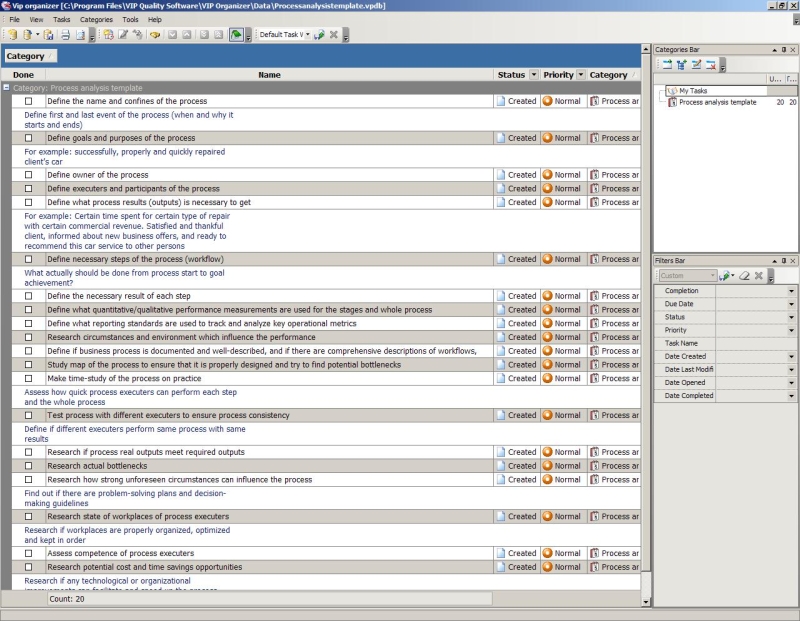
Task: Check Done for 'Define the name and confines'
Action: click(29, 101)
